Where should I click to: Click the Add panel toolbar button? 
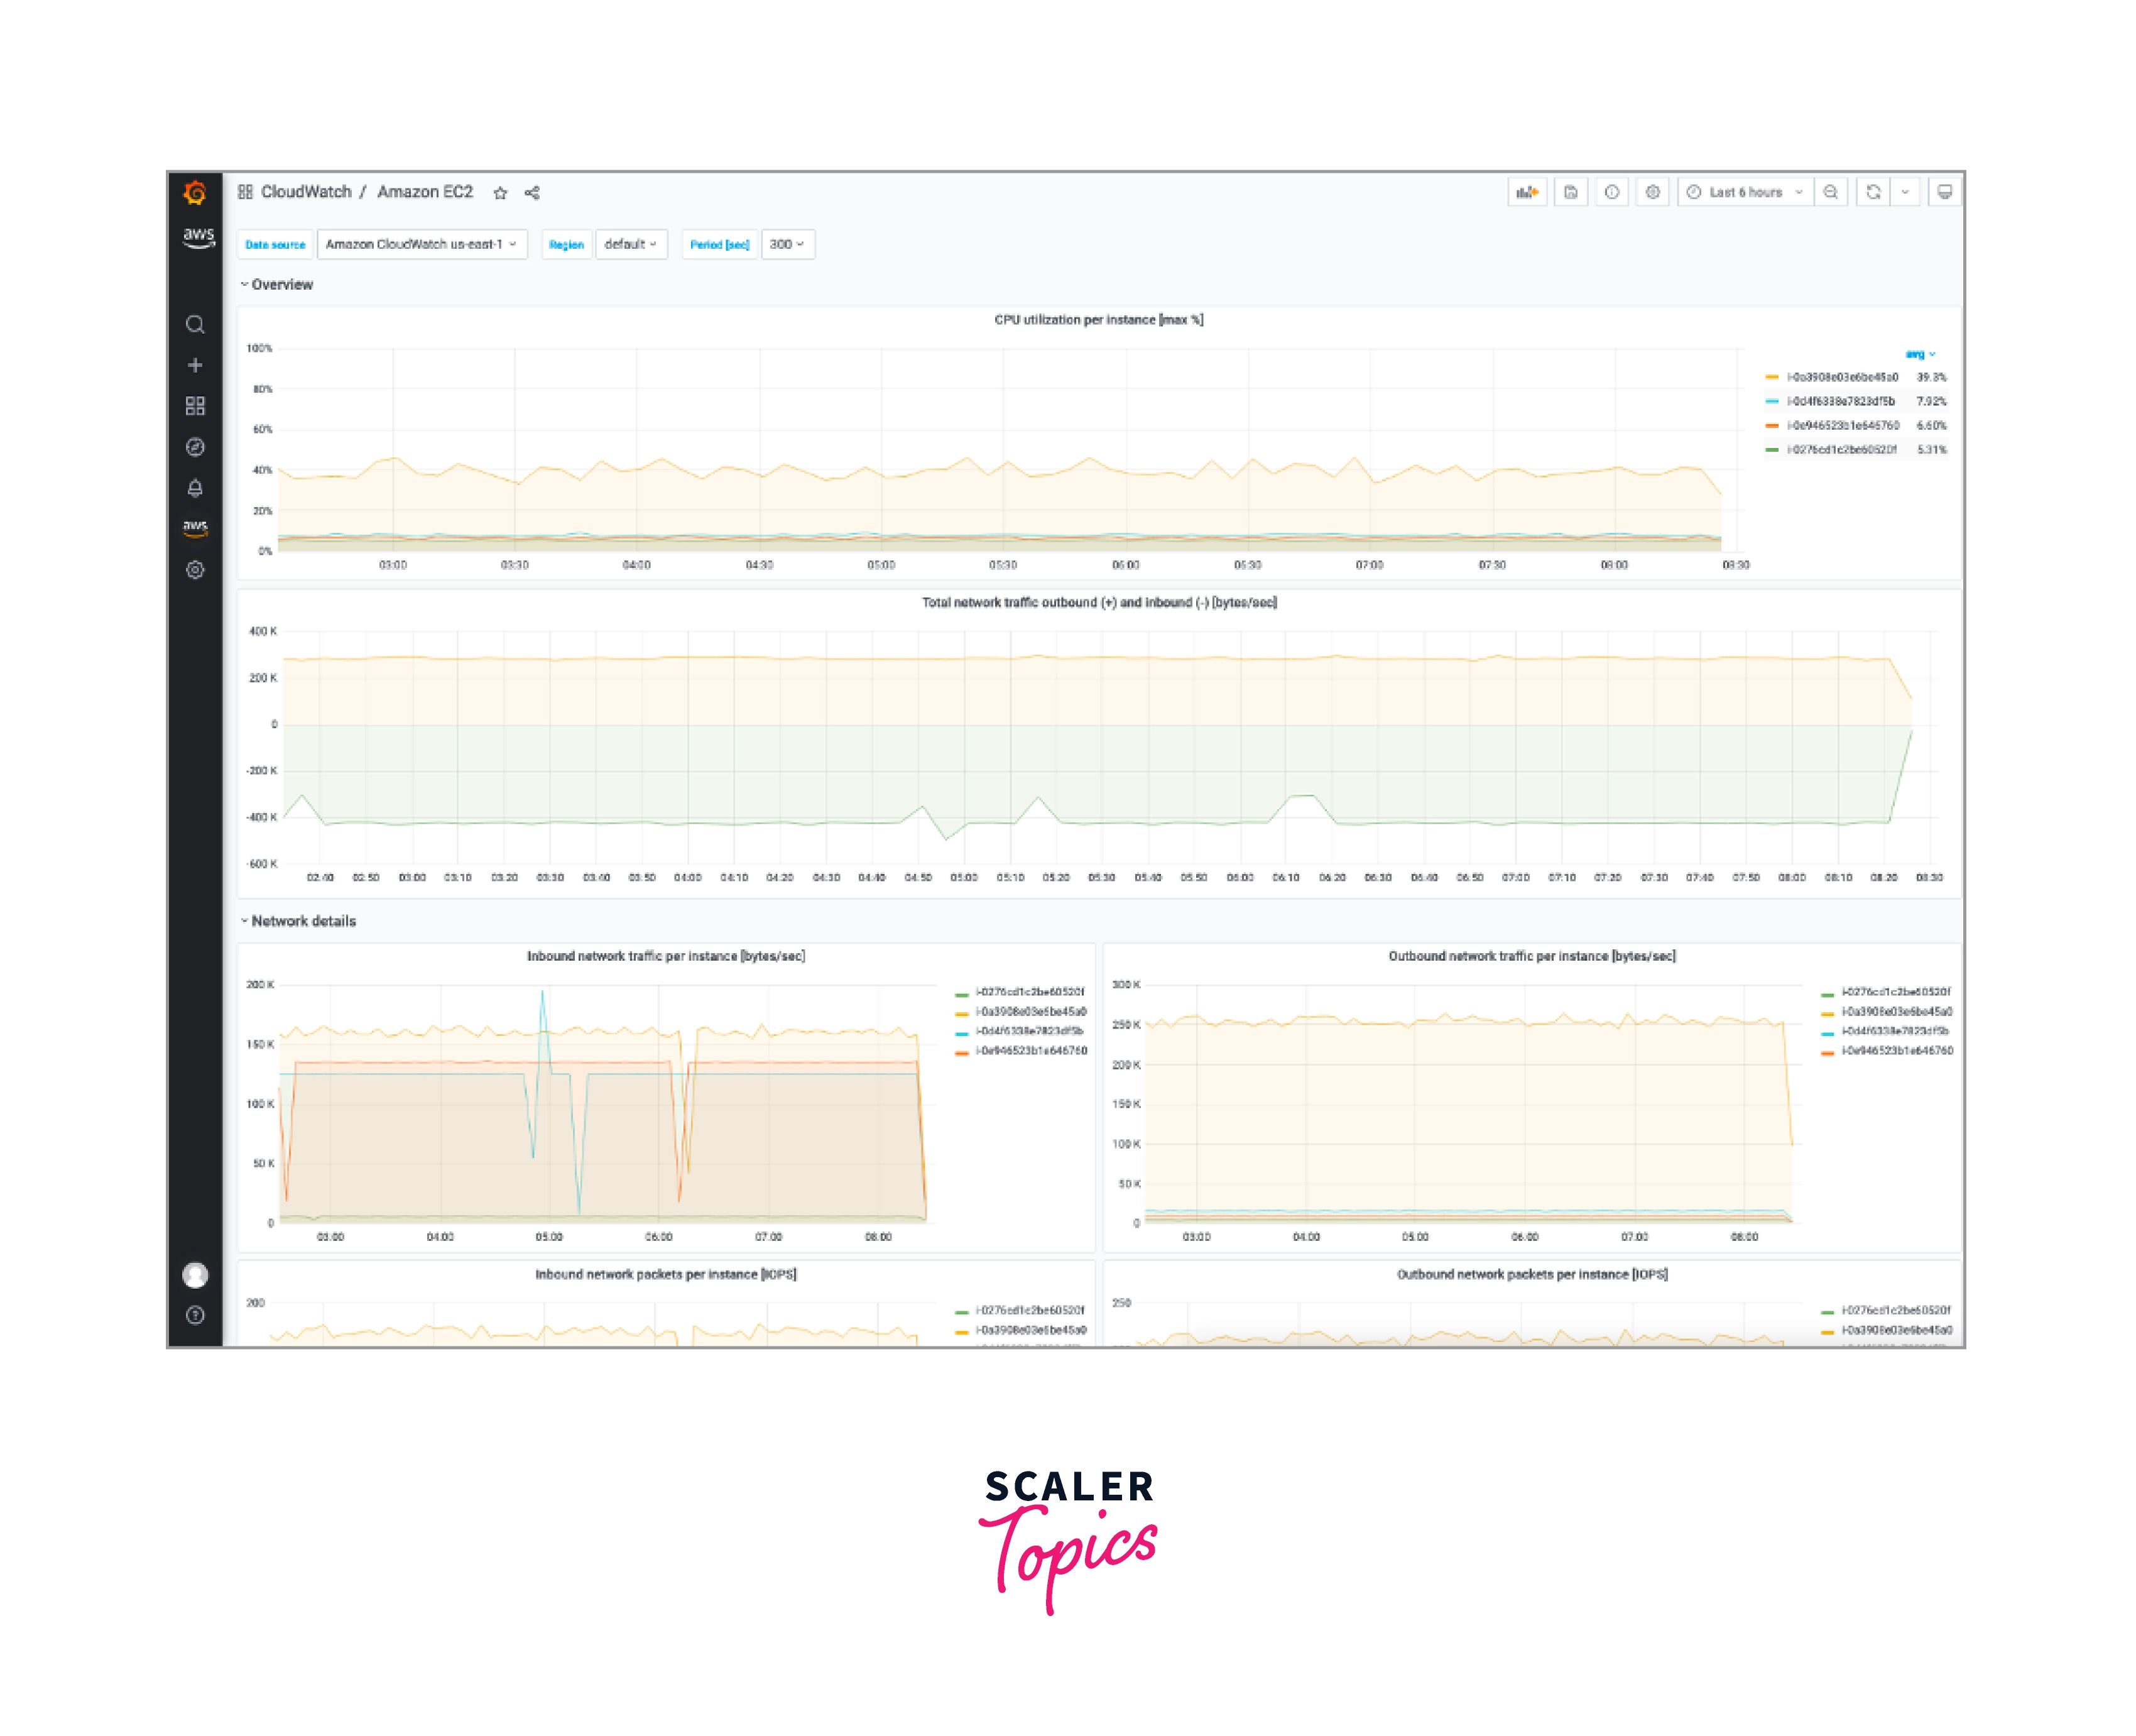1527,192
